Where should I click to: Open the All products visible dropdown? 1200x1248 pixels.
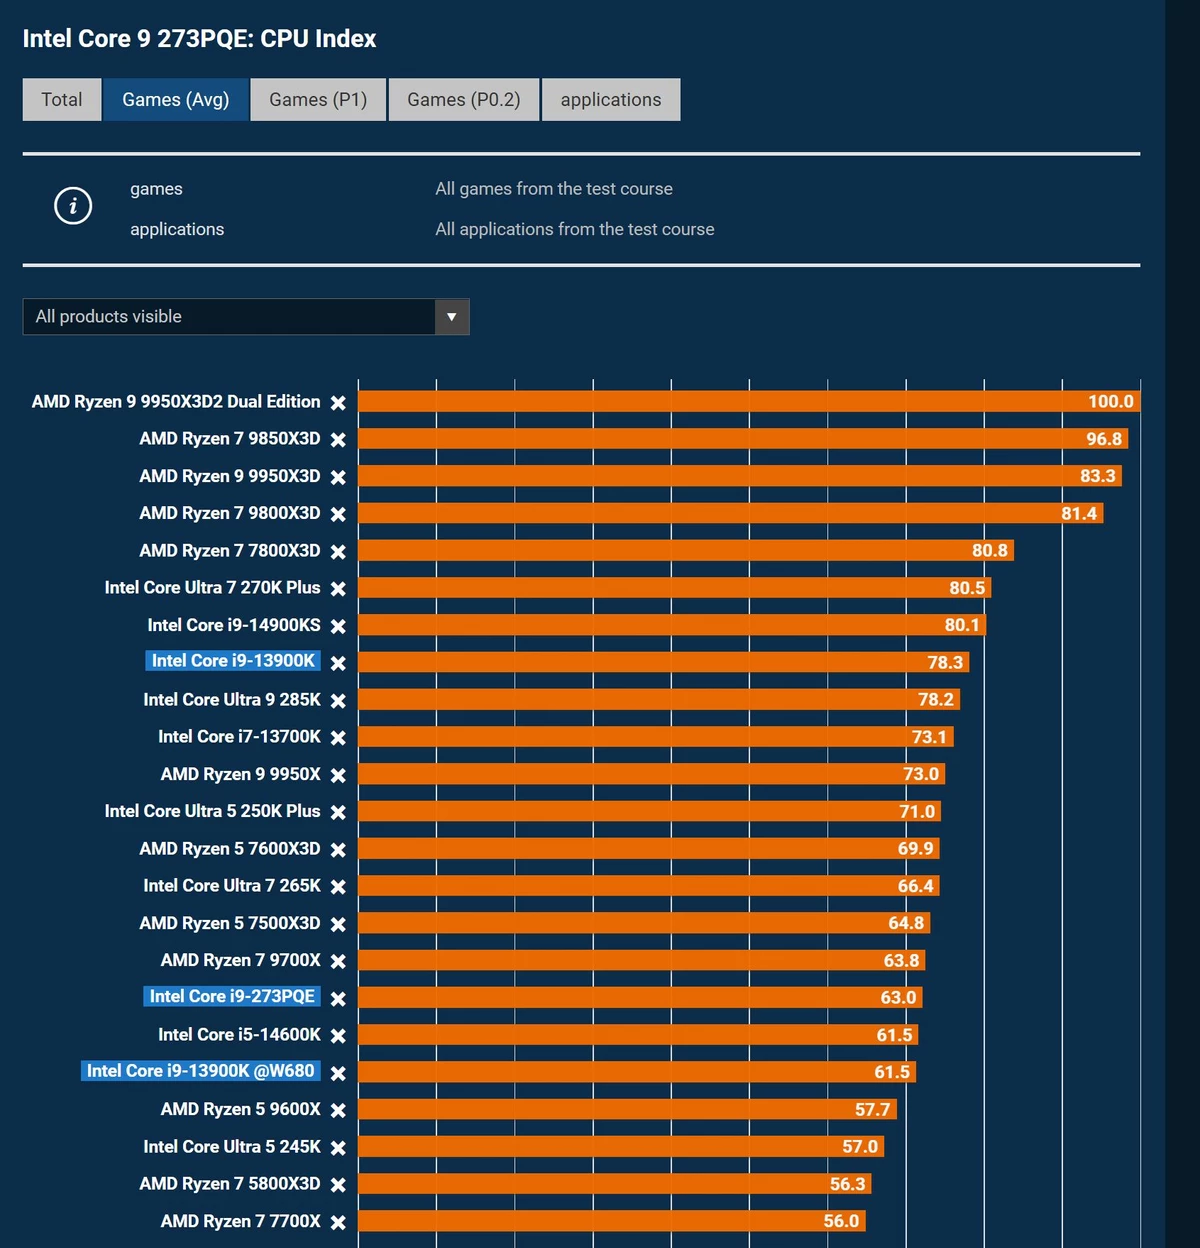(x=246, y=317)
